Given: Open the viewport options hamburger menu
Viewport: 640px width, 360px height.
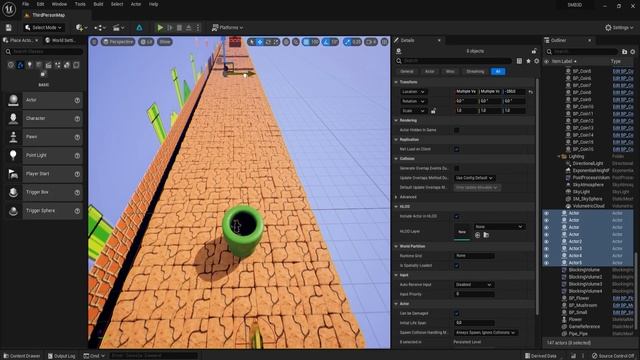Looking at the screenshot, I should 94,42.
